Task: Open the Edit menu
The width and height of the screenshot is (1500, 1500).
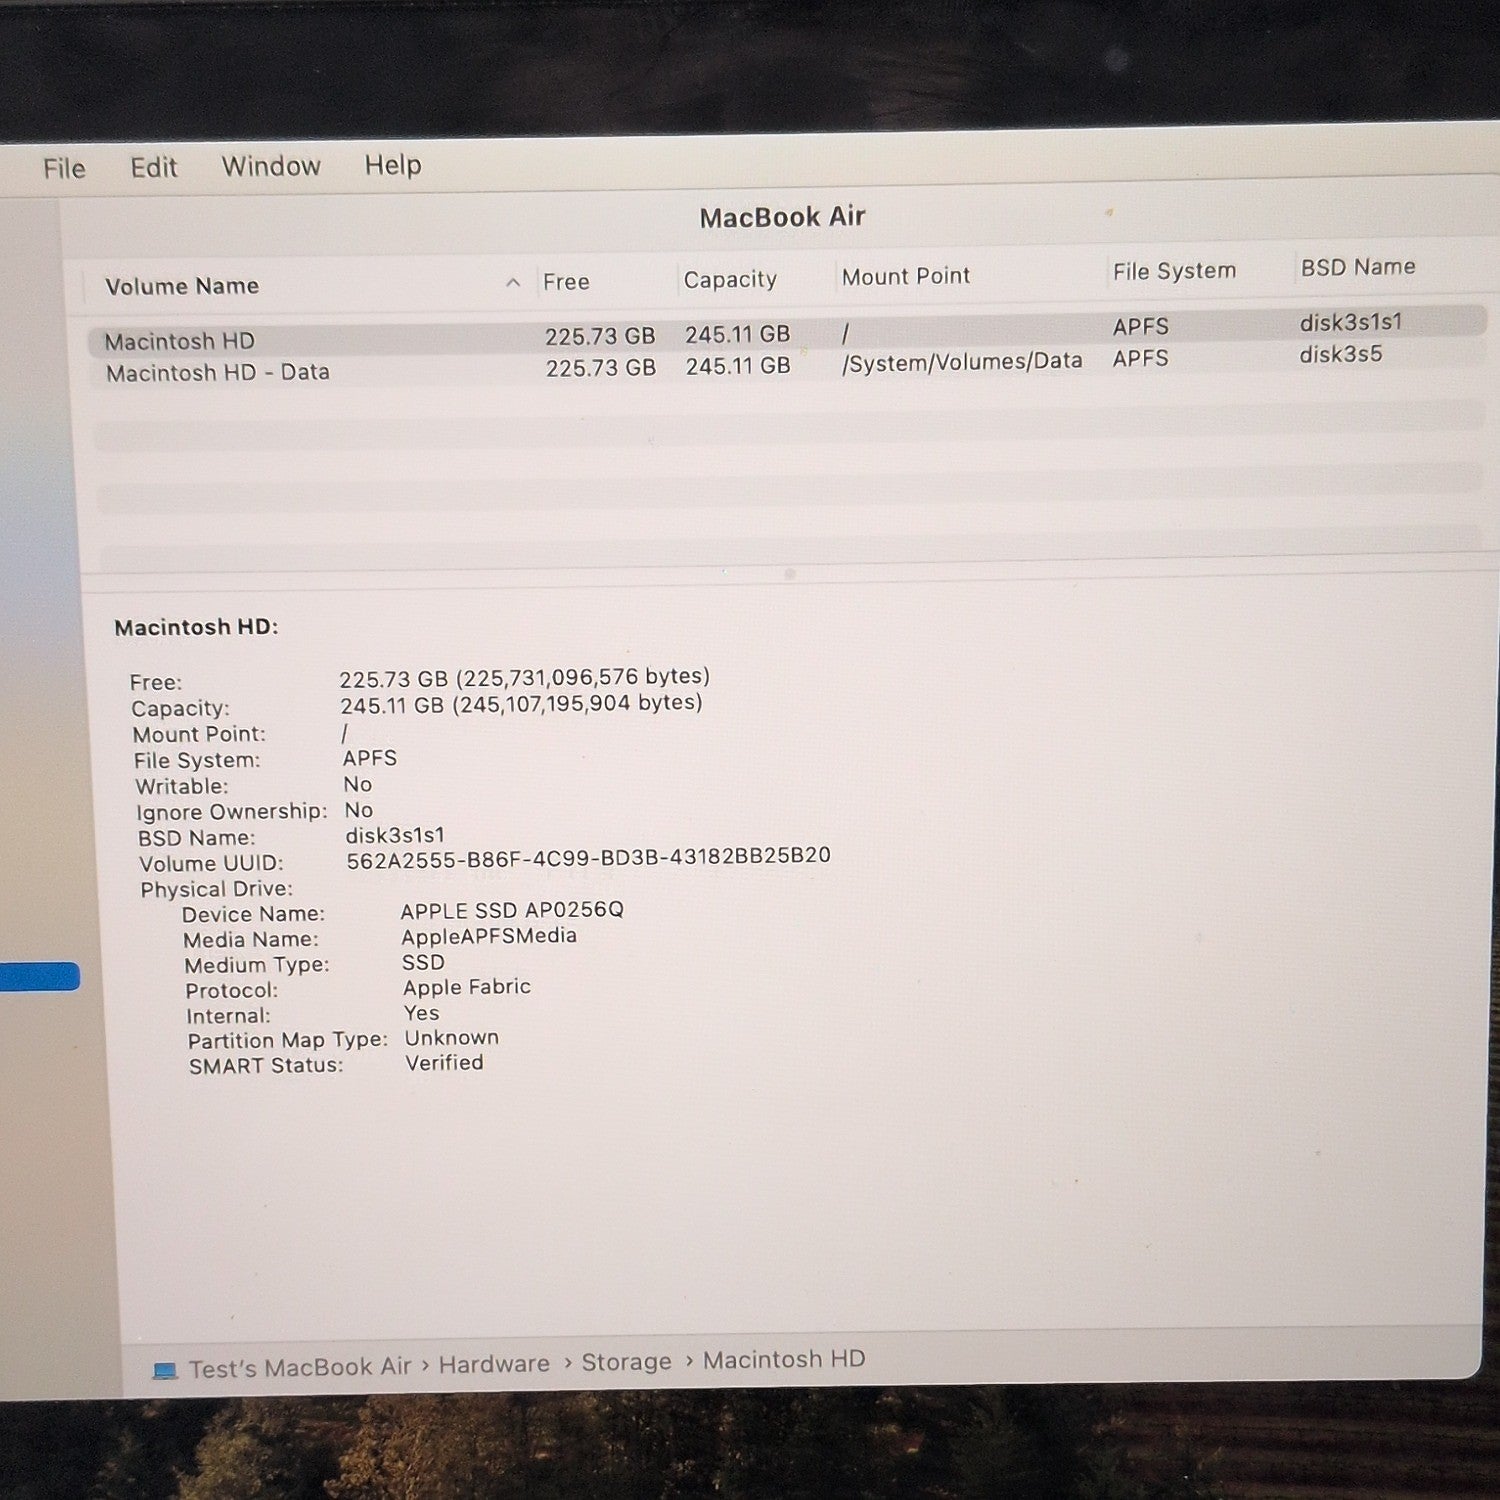Action: pyautogui.click(x=154, y=167)
